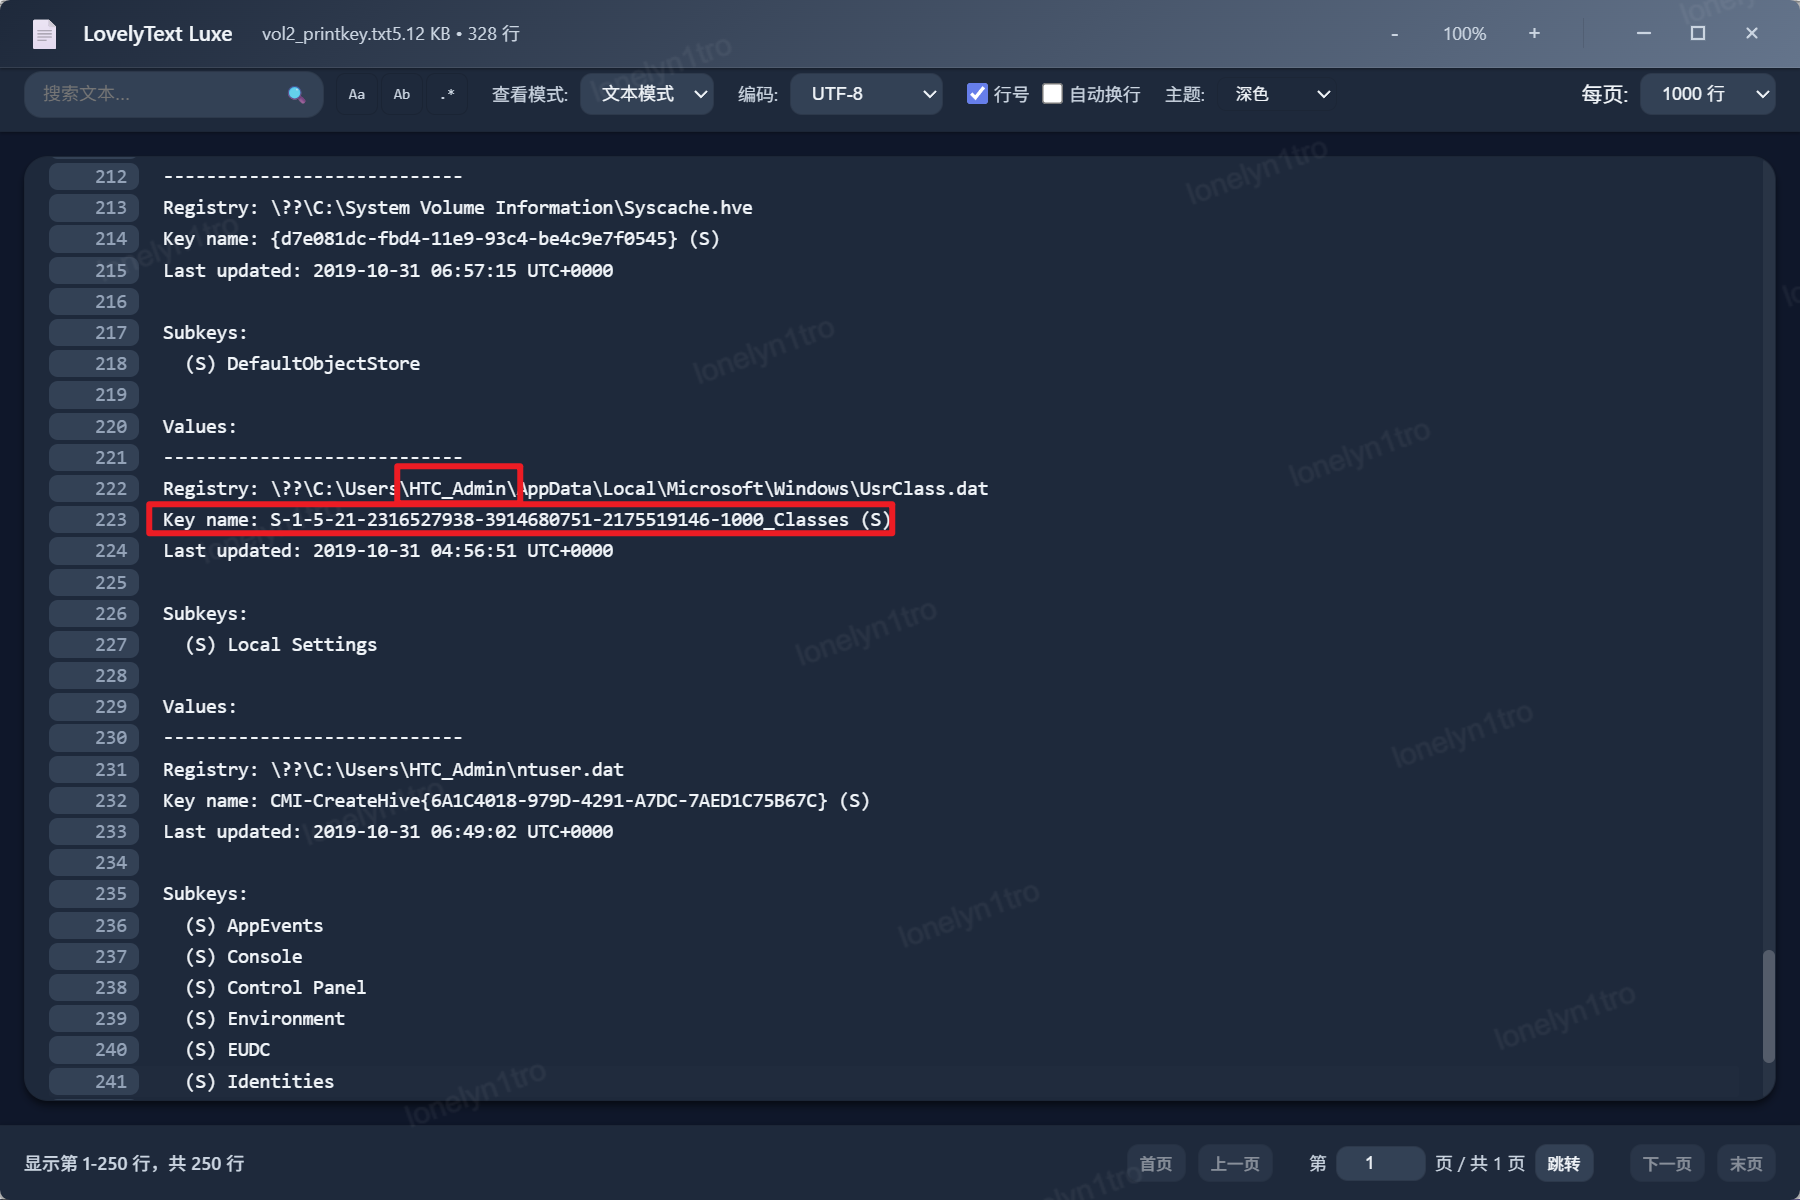Screen dimensions: 1800x1200
Task: Toggle case-sensitive Aa search option
Action: point(357,95)
